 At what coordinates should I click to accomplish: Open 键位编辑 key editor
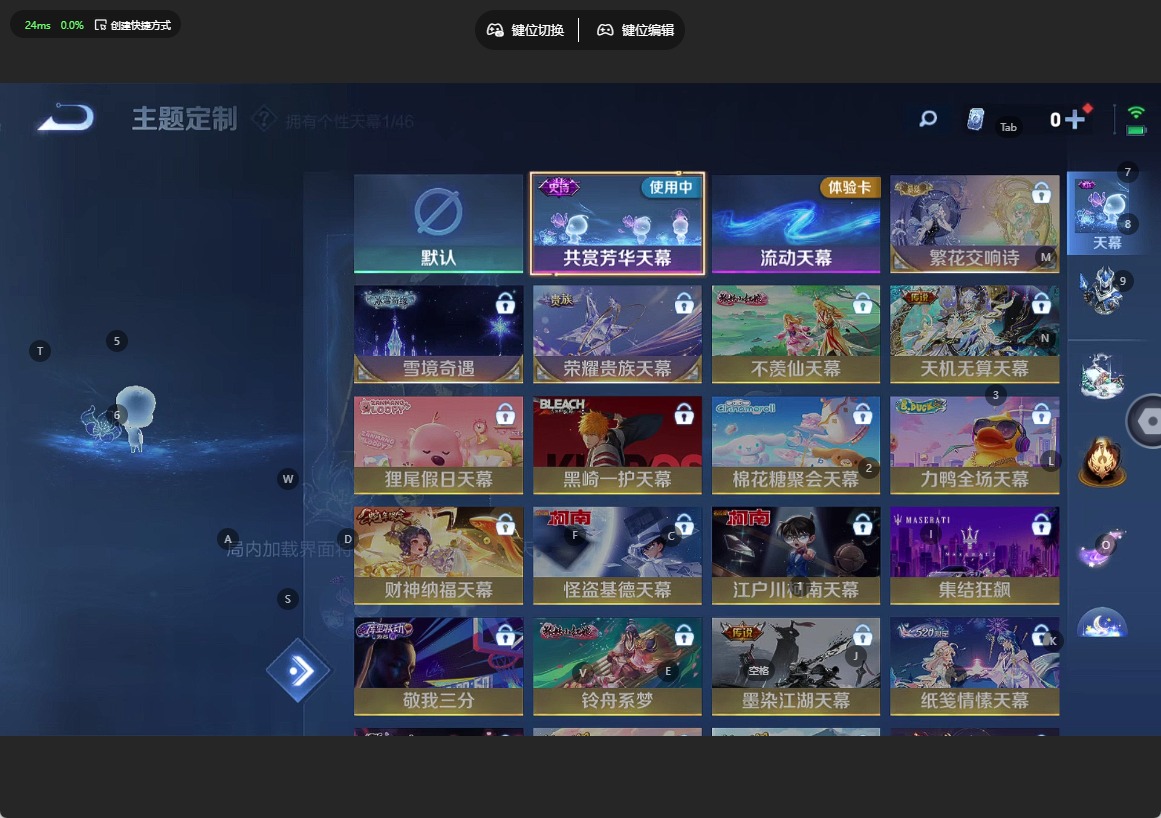click(635, 30)
